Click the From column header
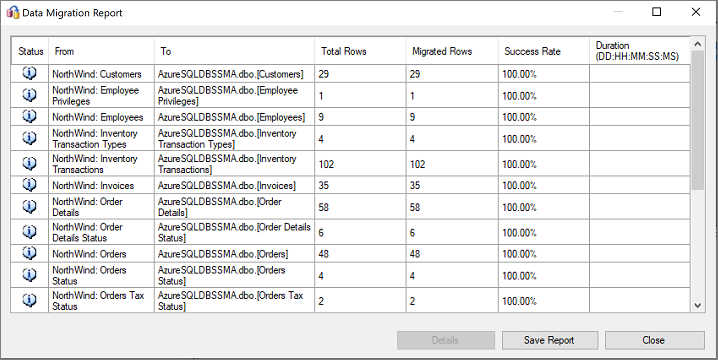The height and width of the screenshot is (360, 718). pyautogui.click(x=101, y=51)
